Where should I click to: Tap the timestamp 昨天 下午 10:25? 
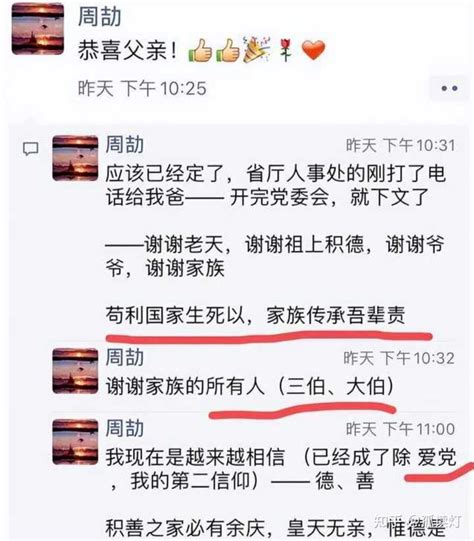pos(142,88)
